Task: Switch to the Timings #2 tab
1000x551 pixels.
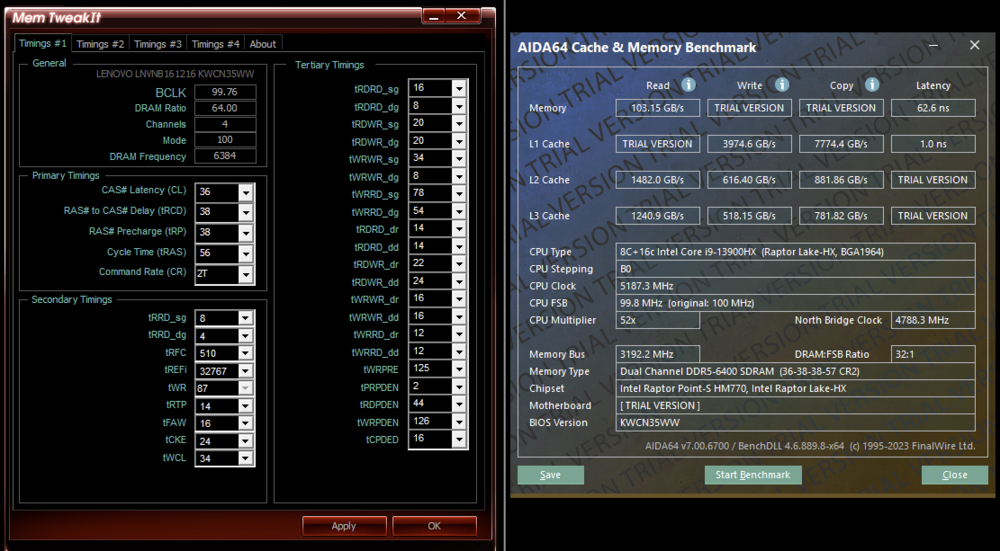Action: 100,44
